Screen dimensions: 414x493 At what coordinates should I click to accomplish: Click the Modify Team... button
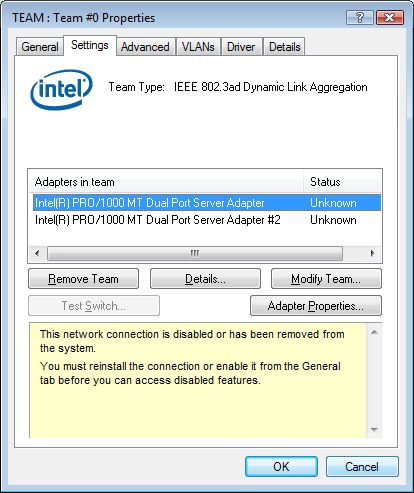[326, 279]
